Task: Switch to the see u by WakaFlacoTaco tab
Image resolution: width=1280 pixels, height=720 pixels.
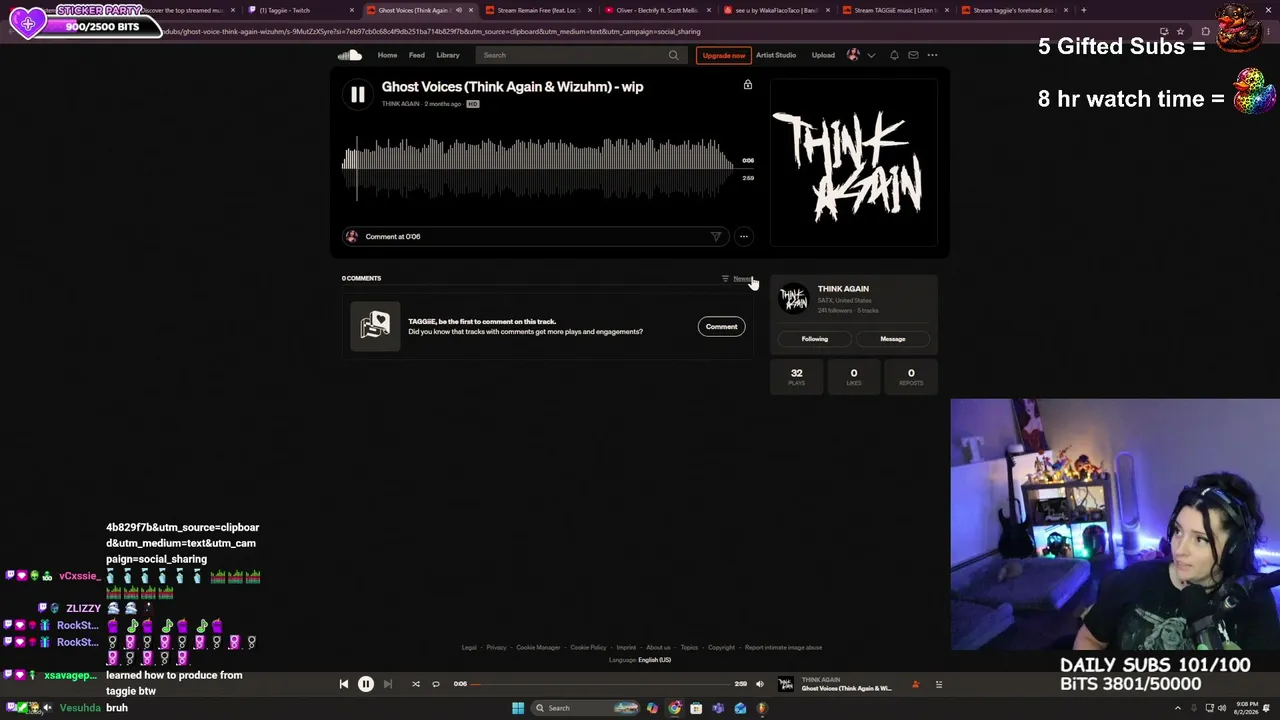Action: 776,10
